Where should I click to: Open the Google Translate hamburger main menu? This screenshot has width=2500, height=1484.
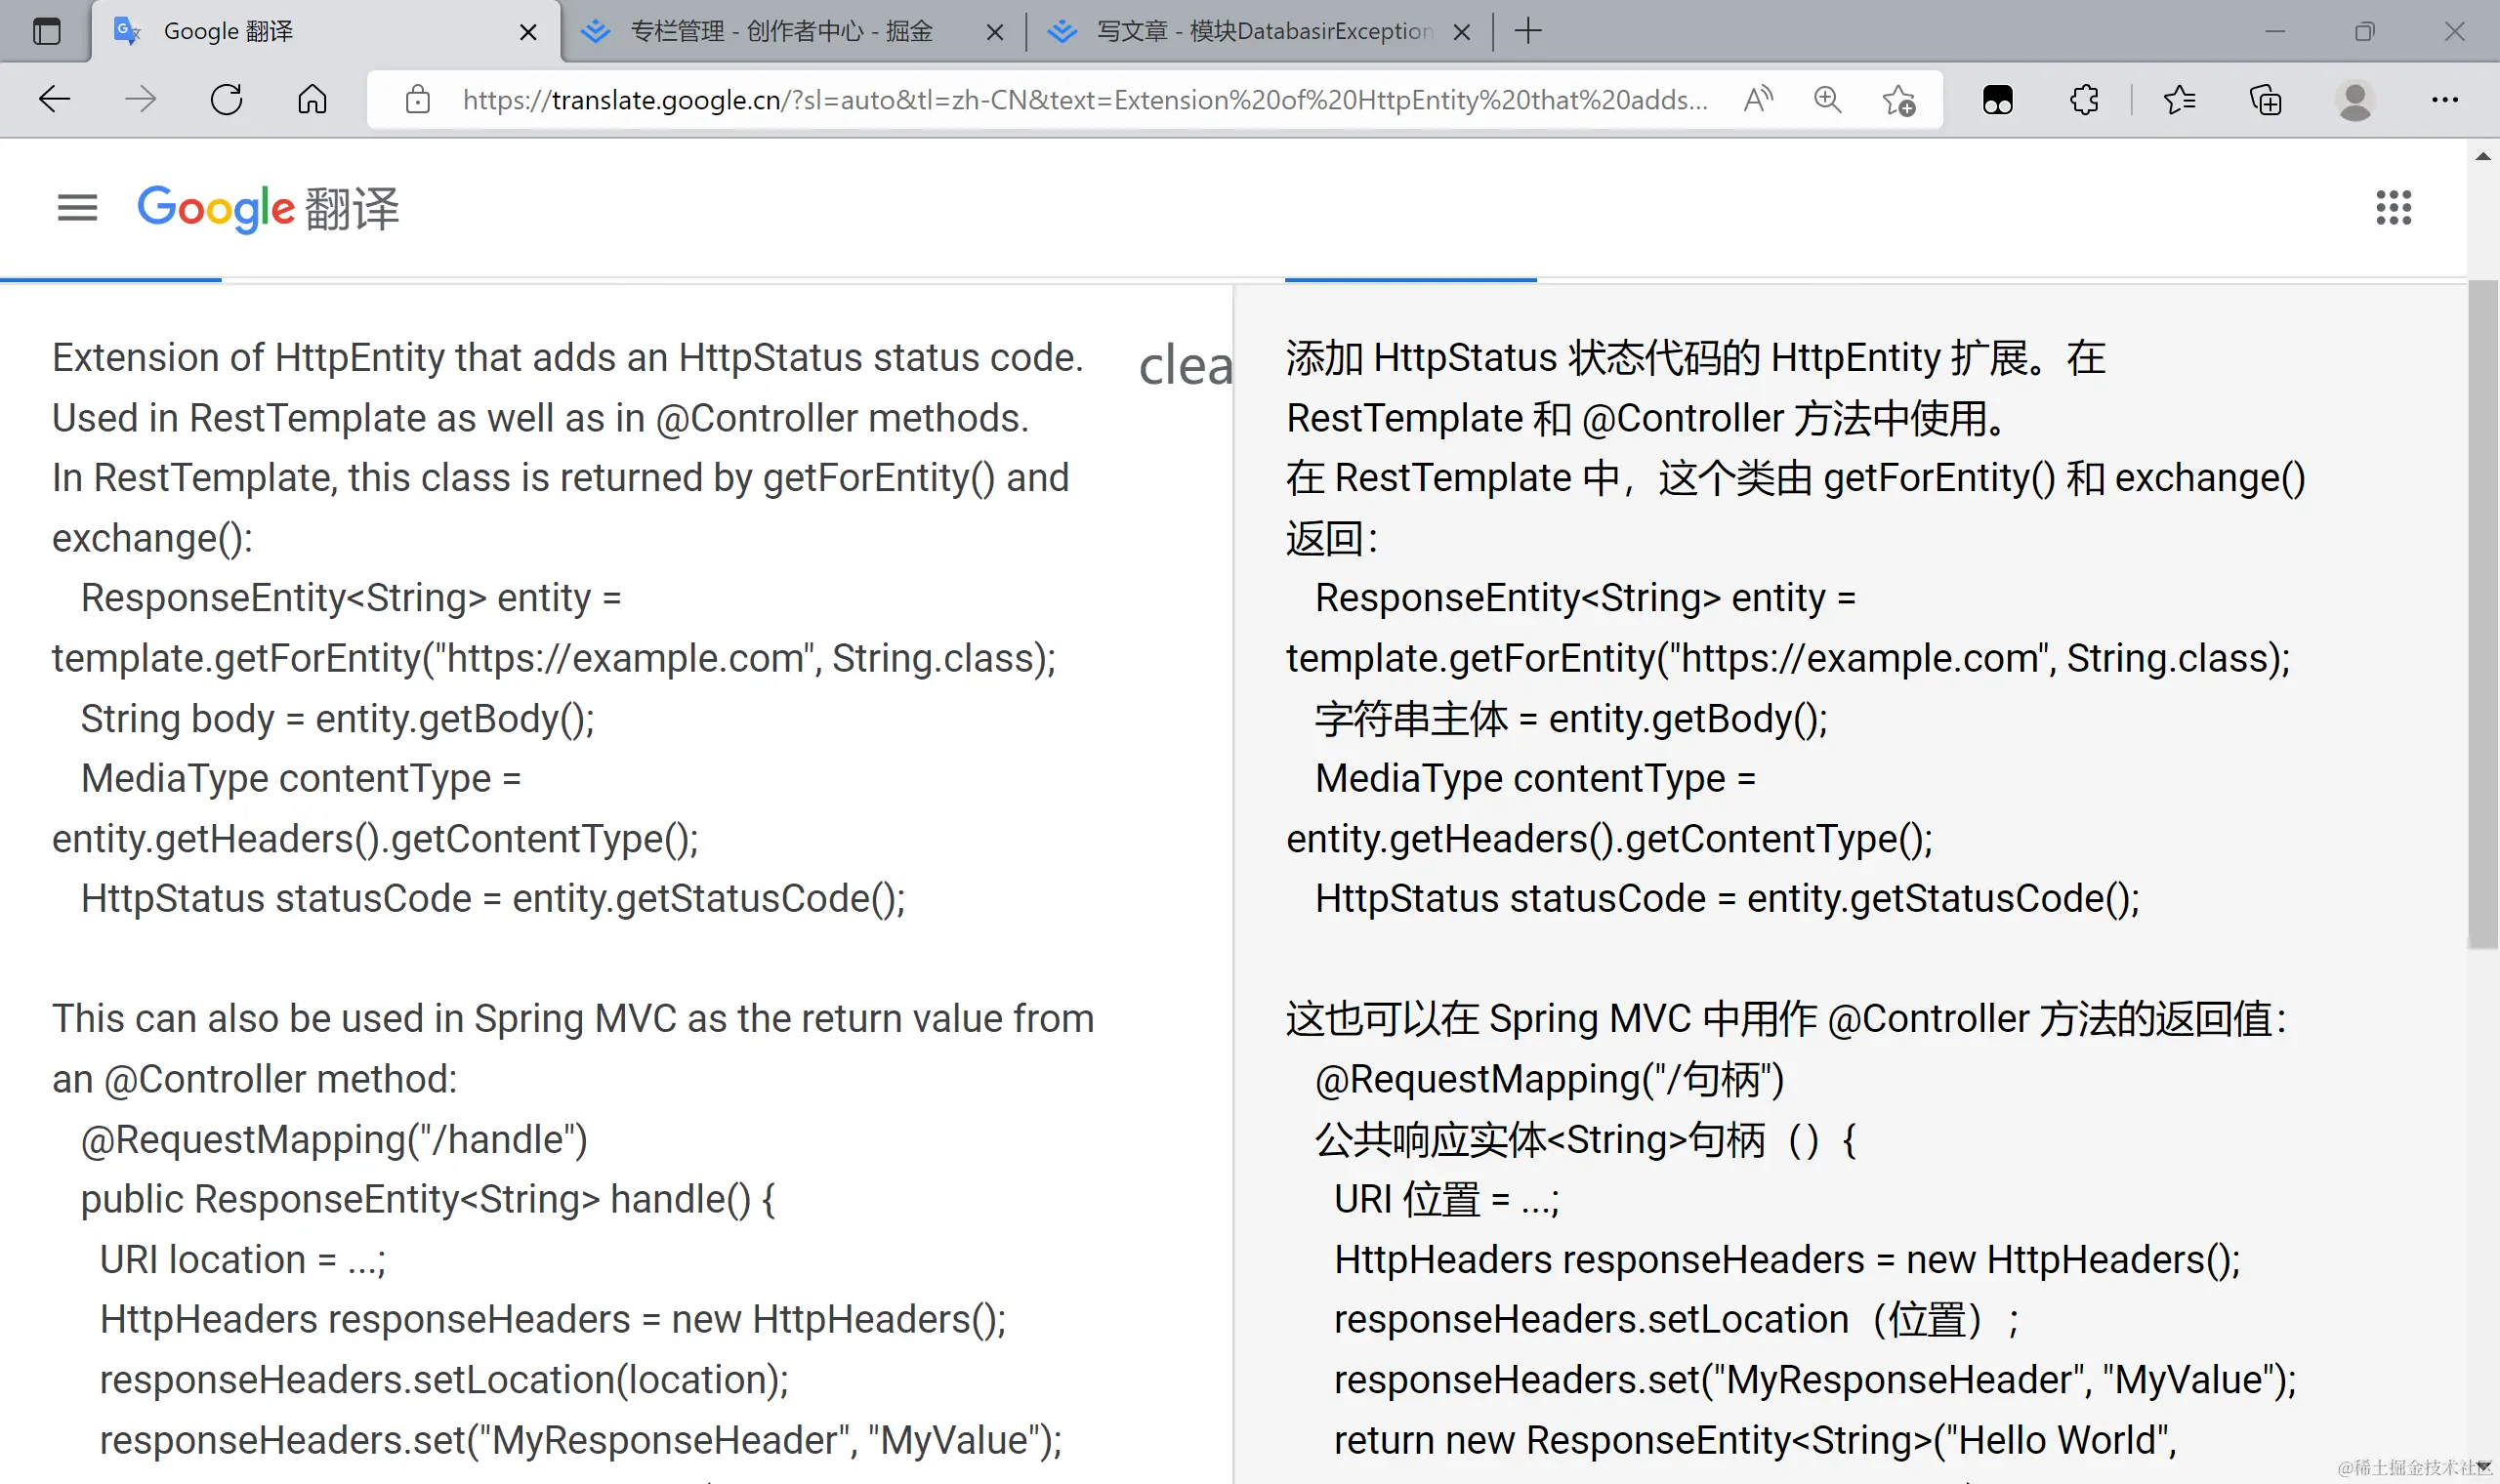[77, 208]
